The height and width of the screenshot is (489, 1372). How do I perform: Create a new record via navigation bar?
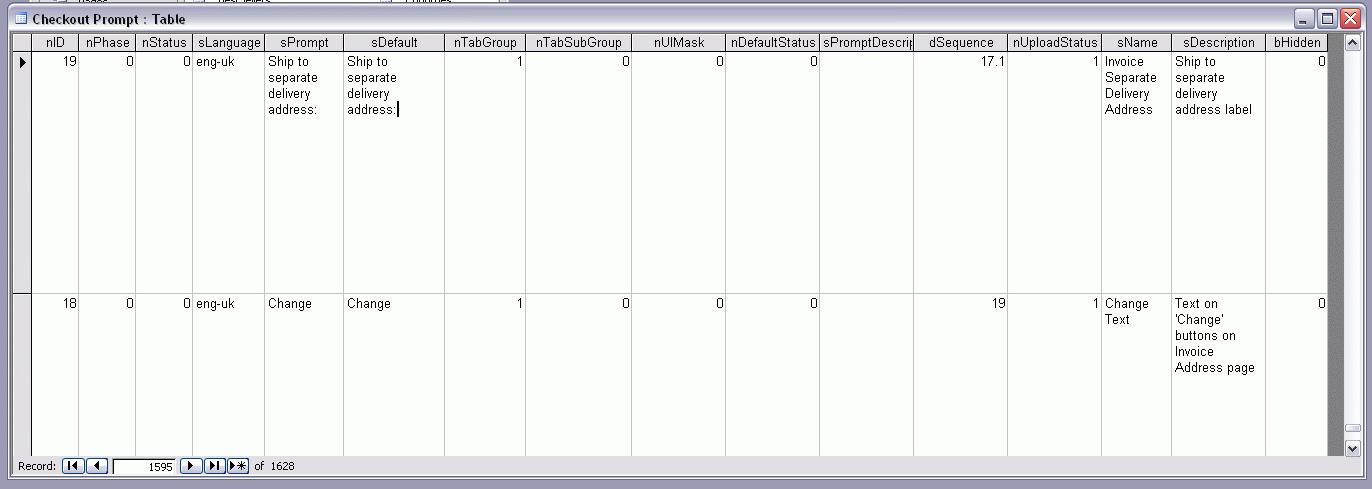pos(238,466)
